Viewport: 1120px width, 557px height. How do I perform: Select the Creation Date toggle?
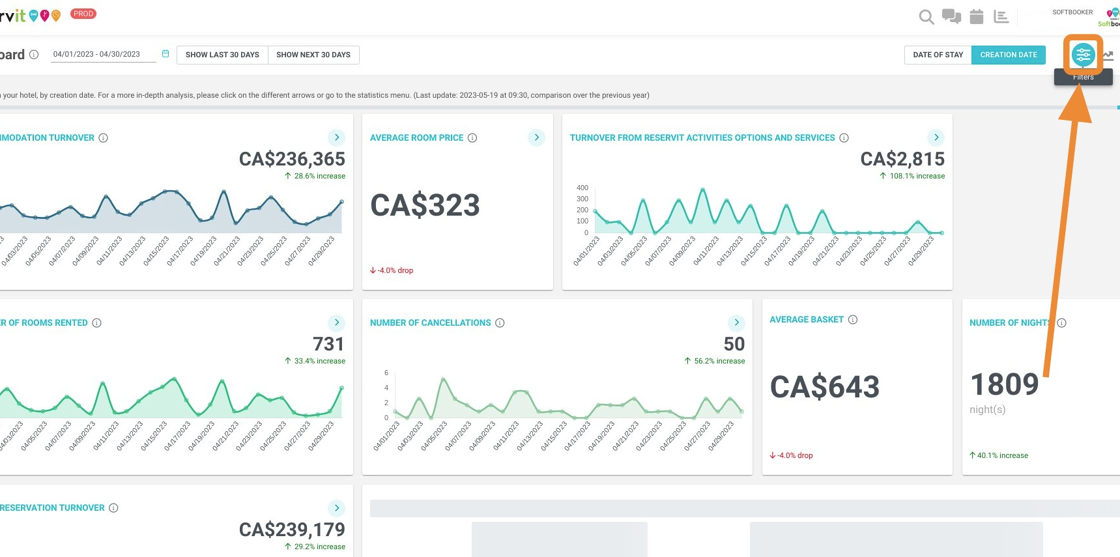pyautogui.click(x=1008, y=55)
